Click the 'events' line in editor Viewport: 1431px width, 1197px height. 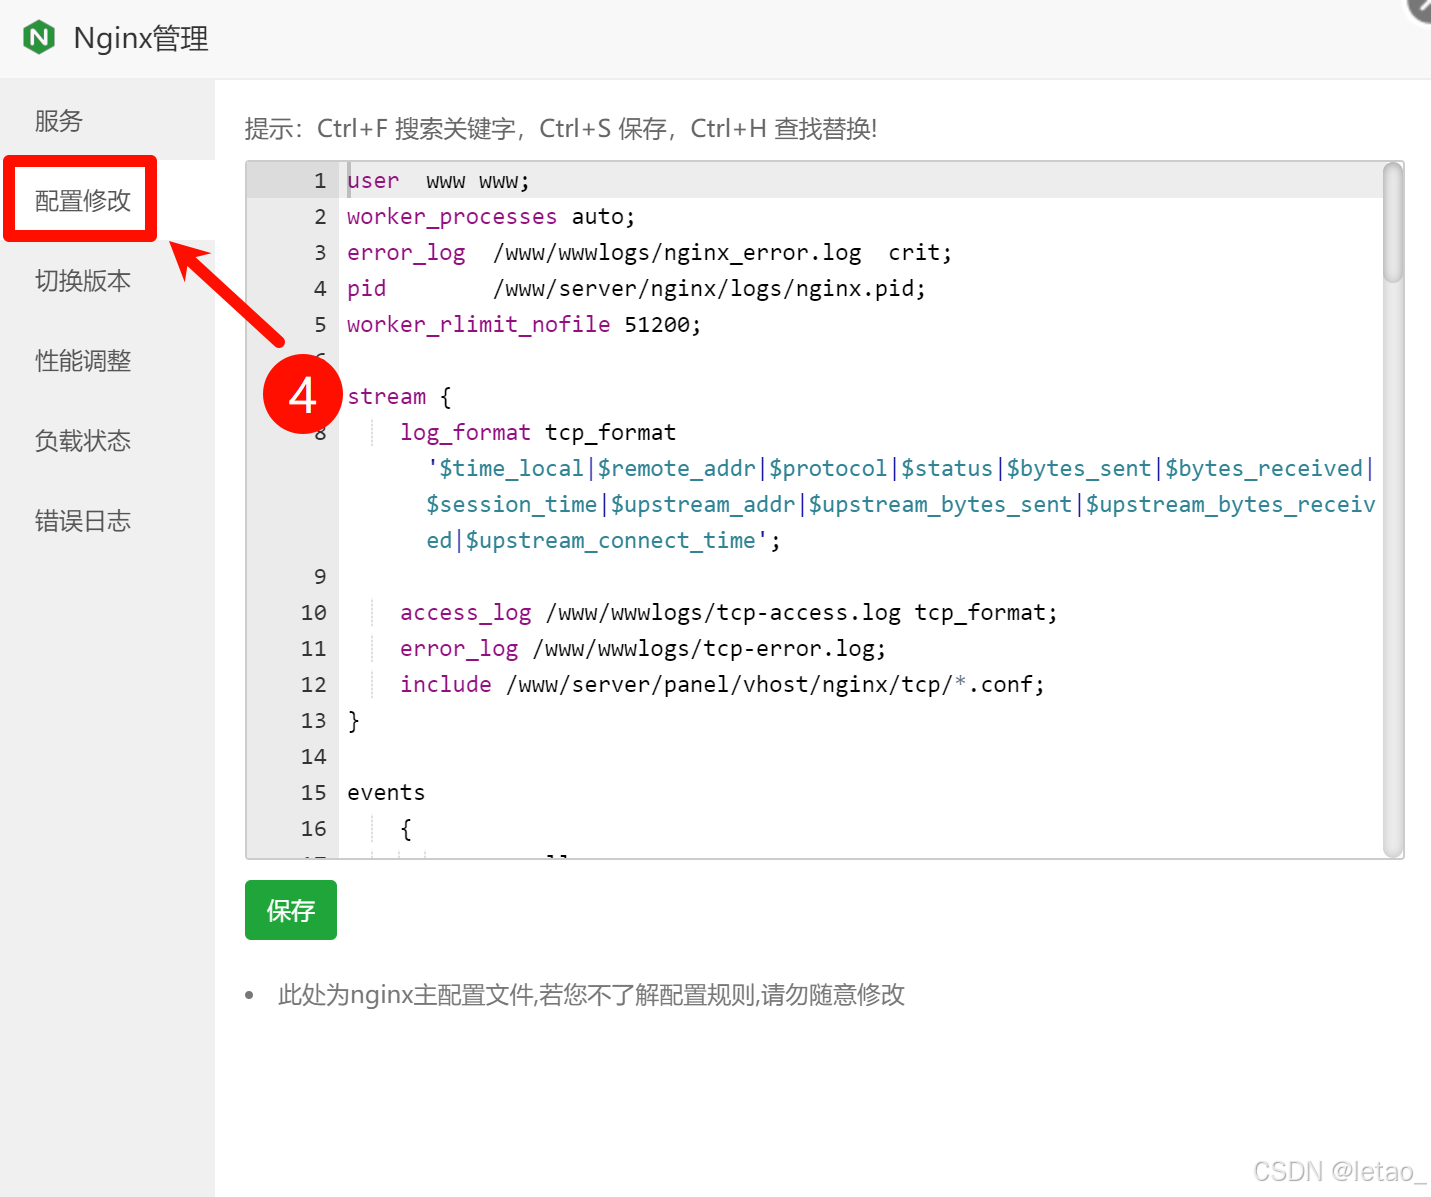386,793
